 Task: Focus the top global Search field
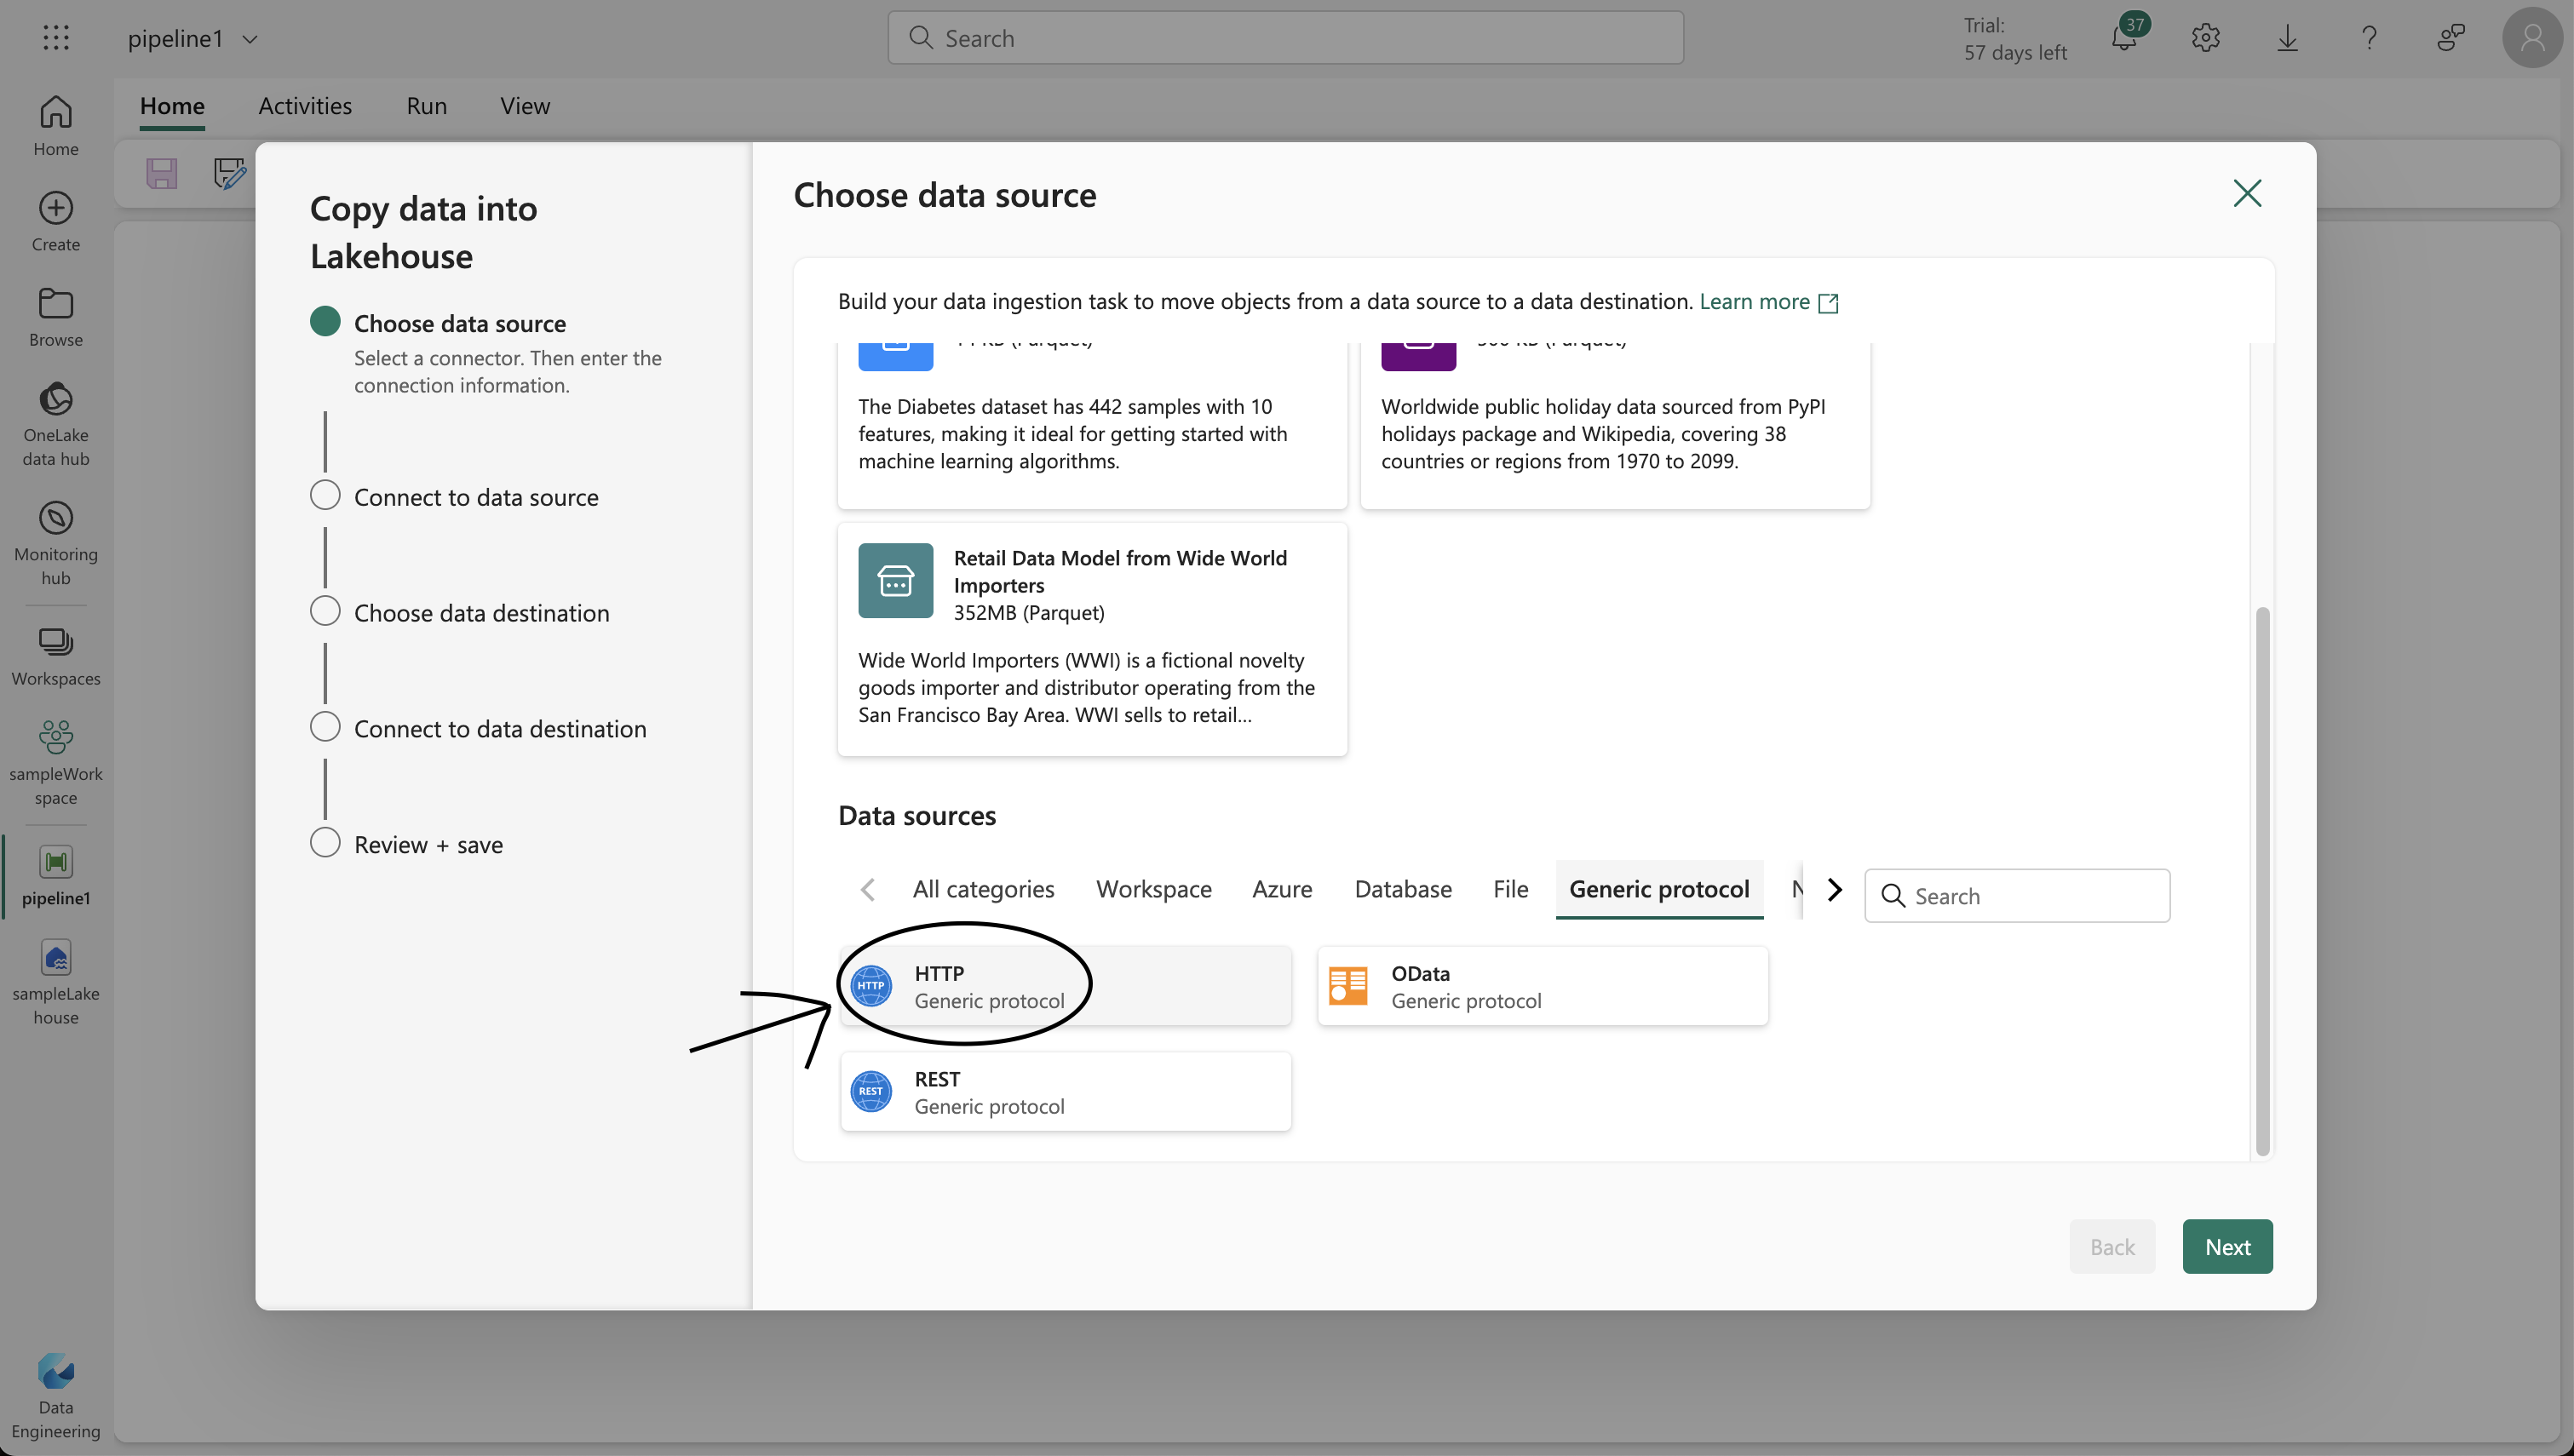(1285, 38)
